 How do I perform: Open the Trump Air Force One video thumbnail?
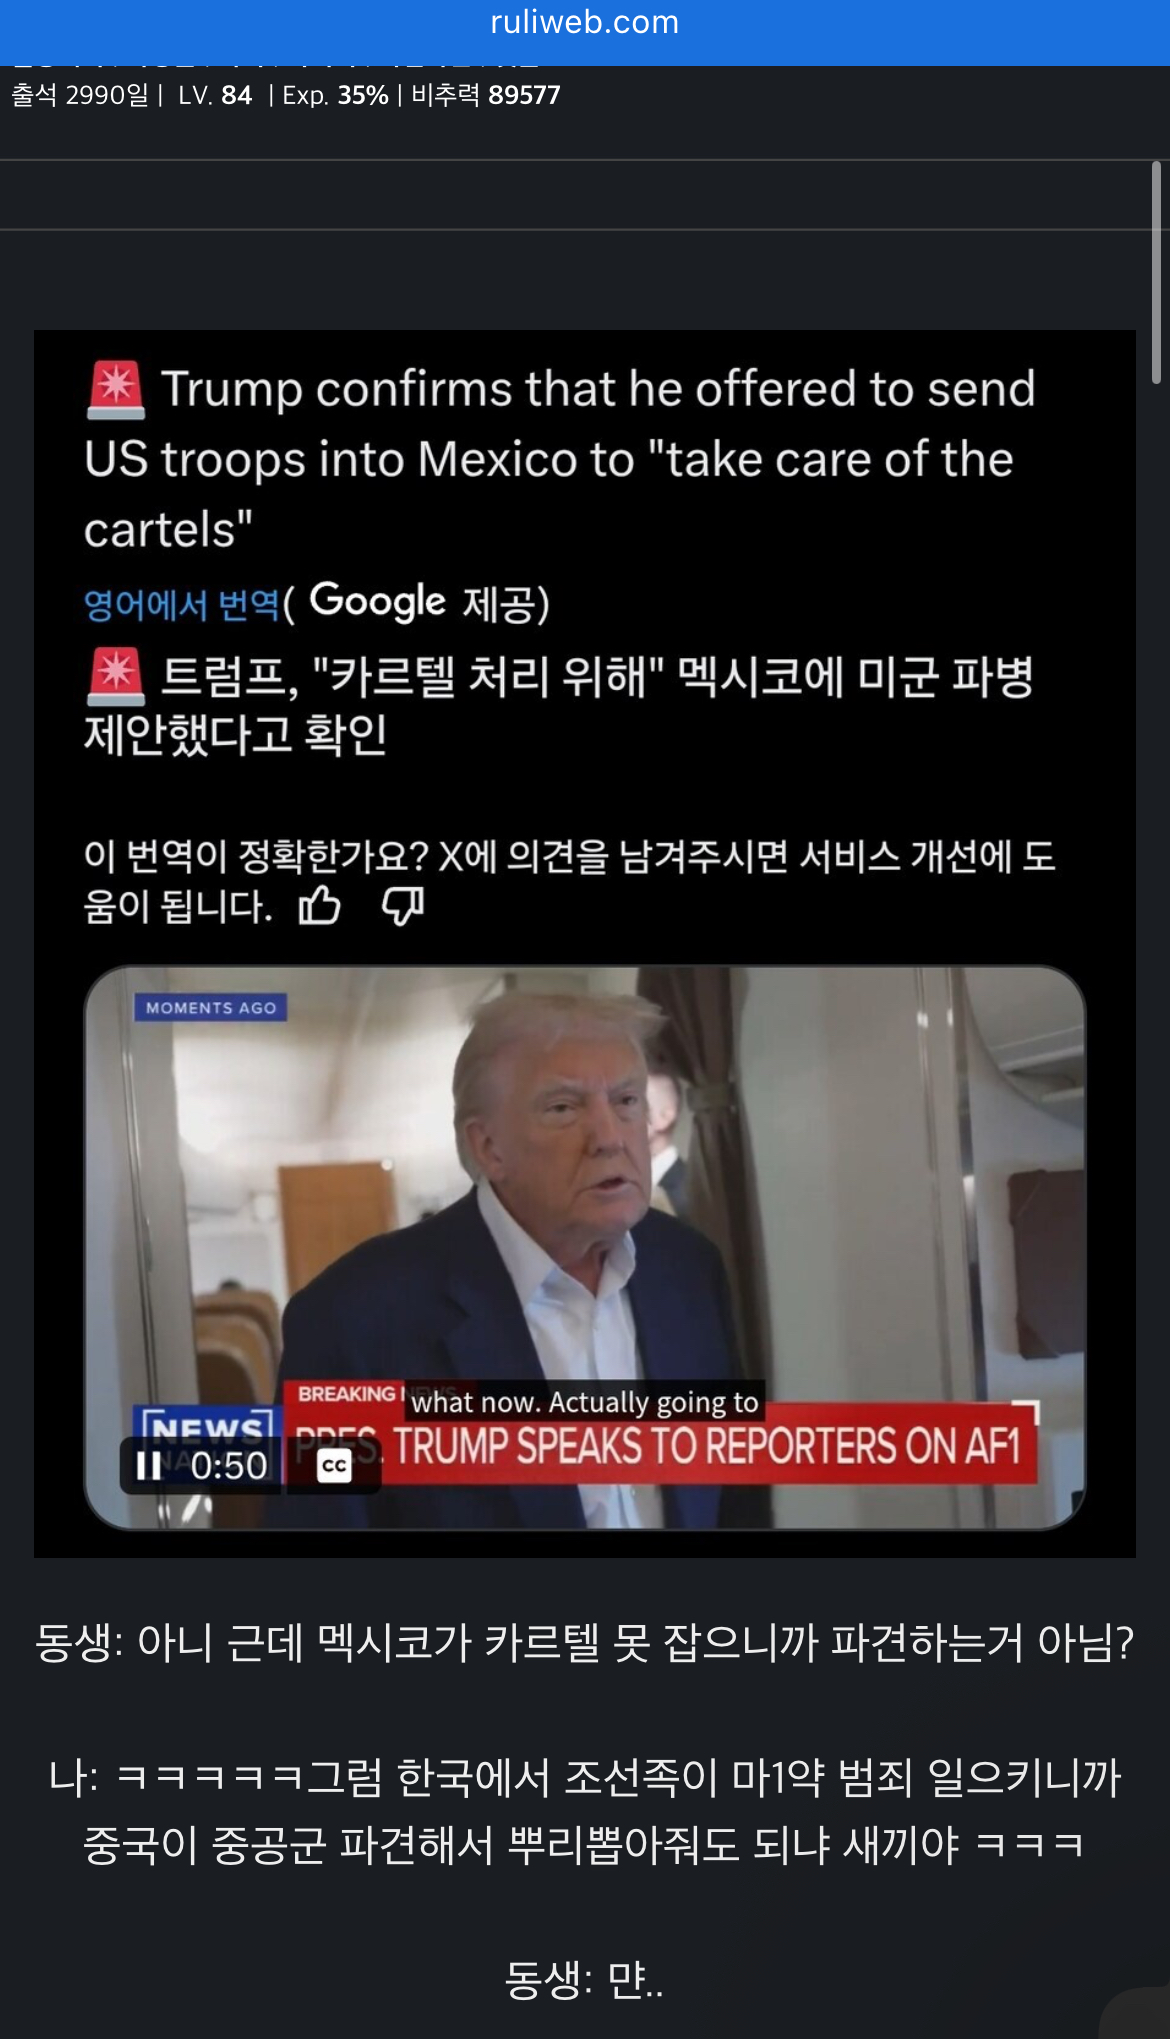coord(585,1247)
